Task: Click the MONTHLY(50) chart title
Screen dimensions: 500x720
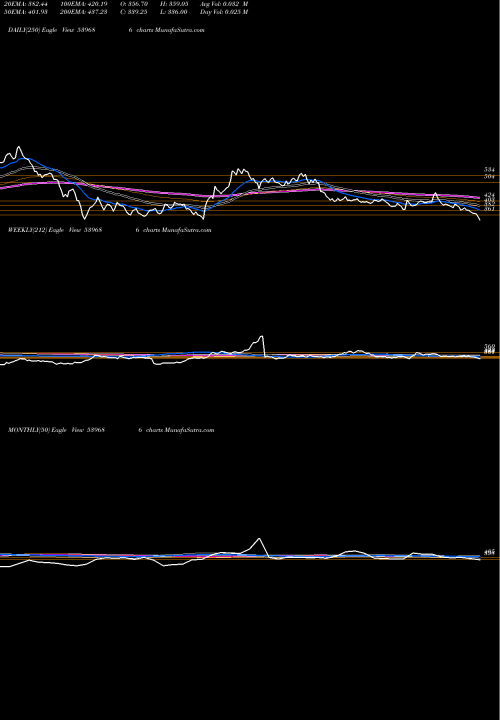Action: [56, 430]
